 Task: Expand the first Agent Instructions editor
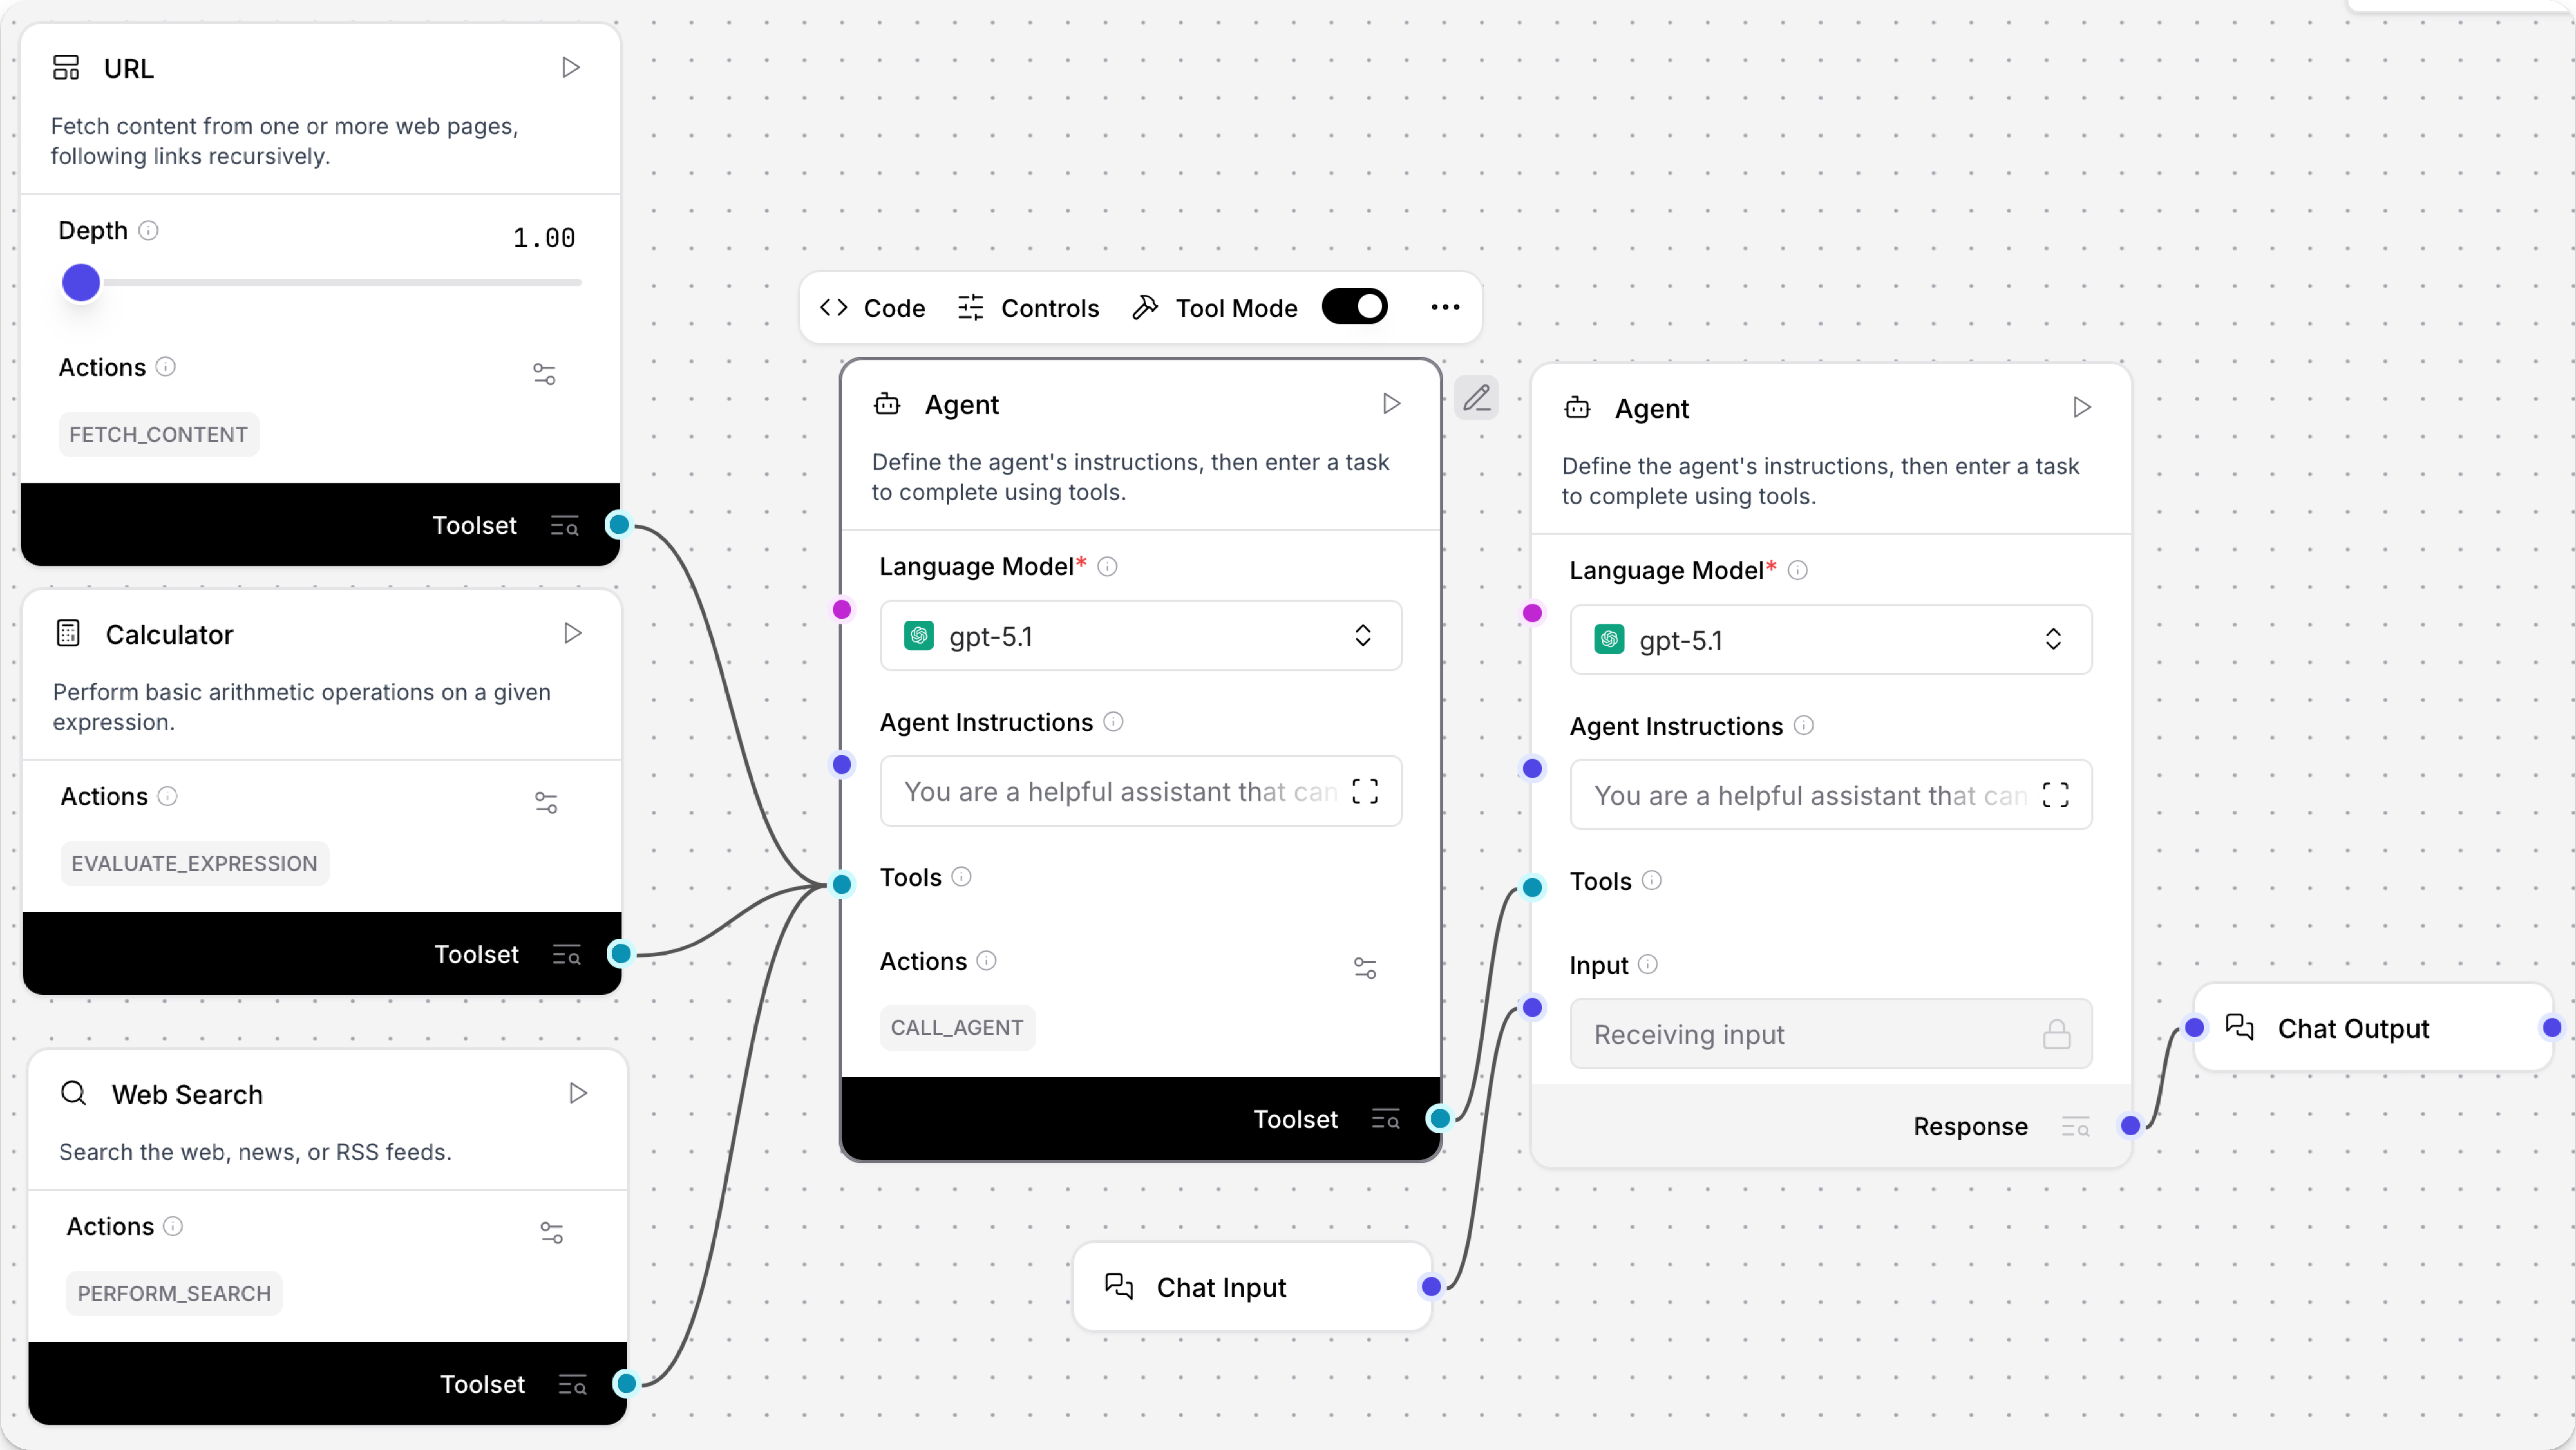click(x=1365, y=791)
